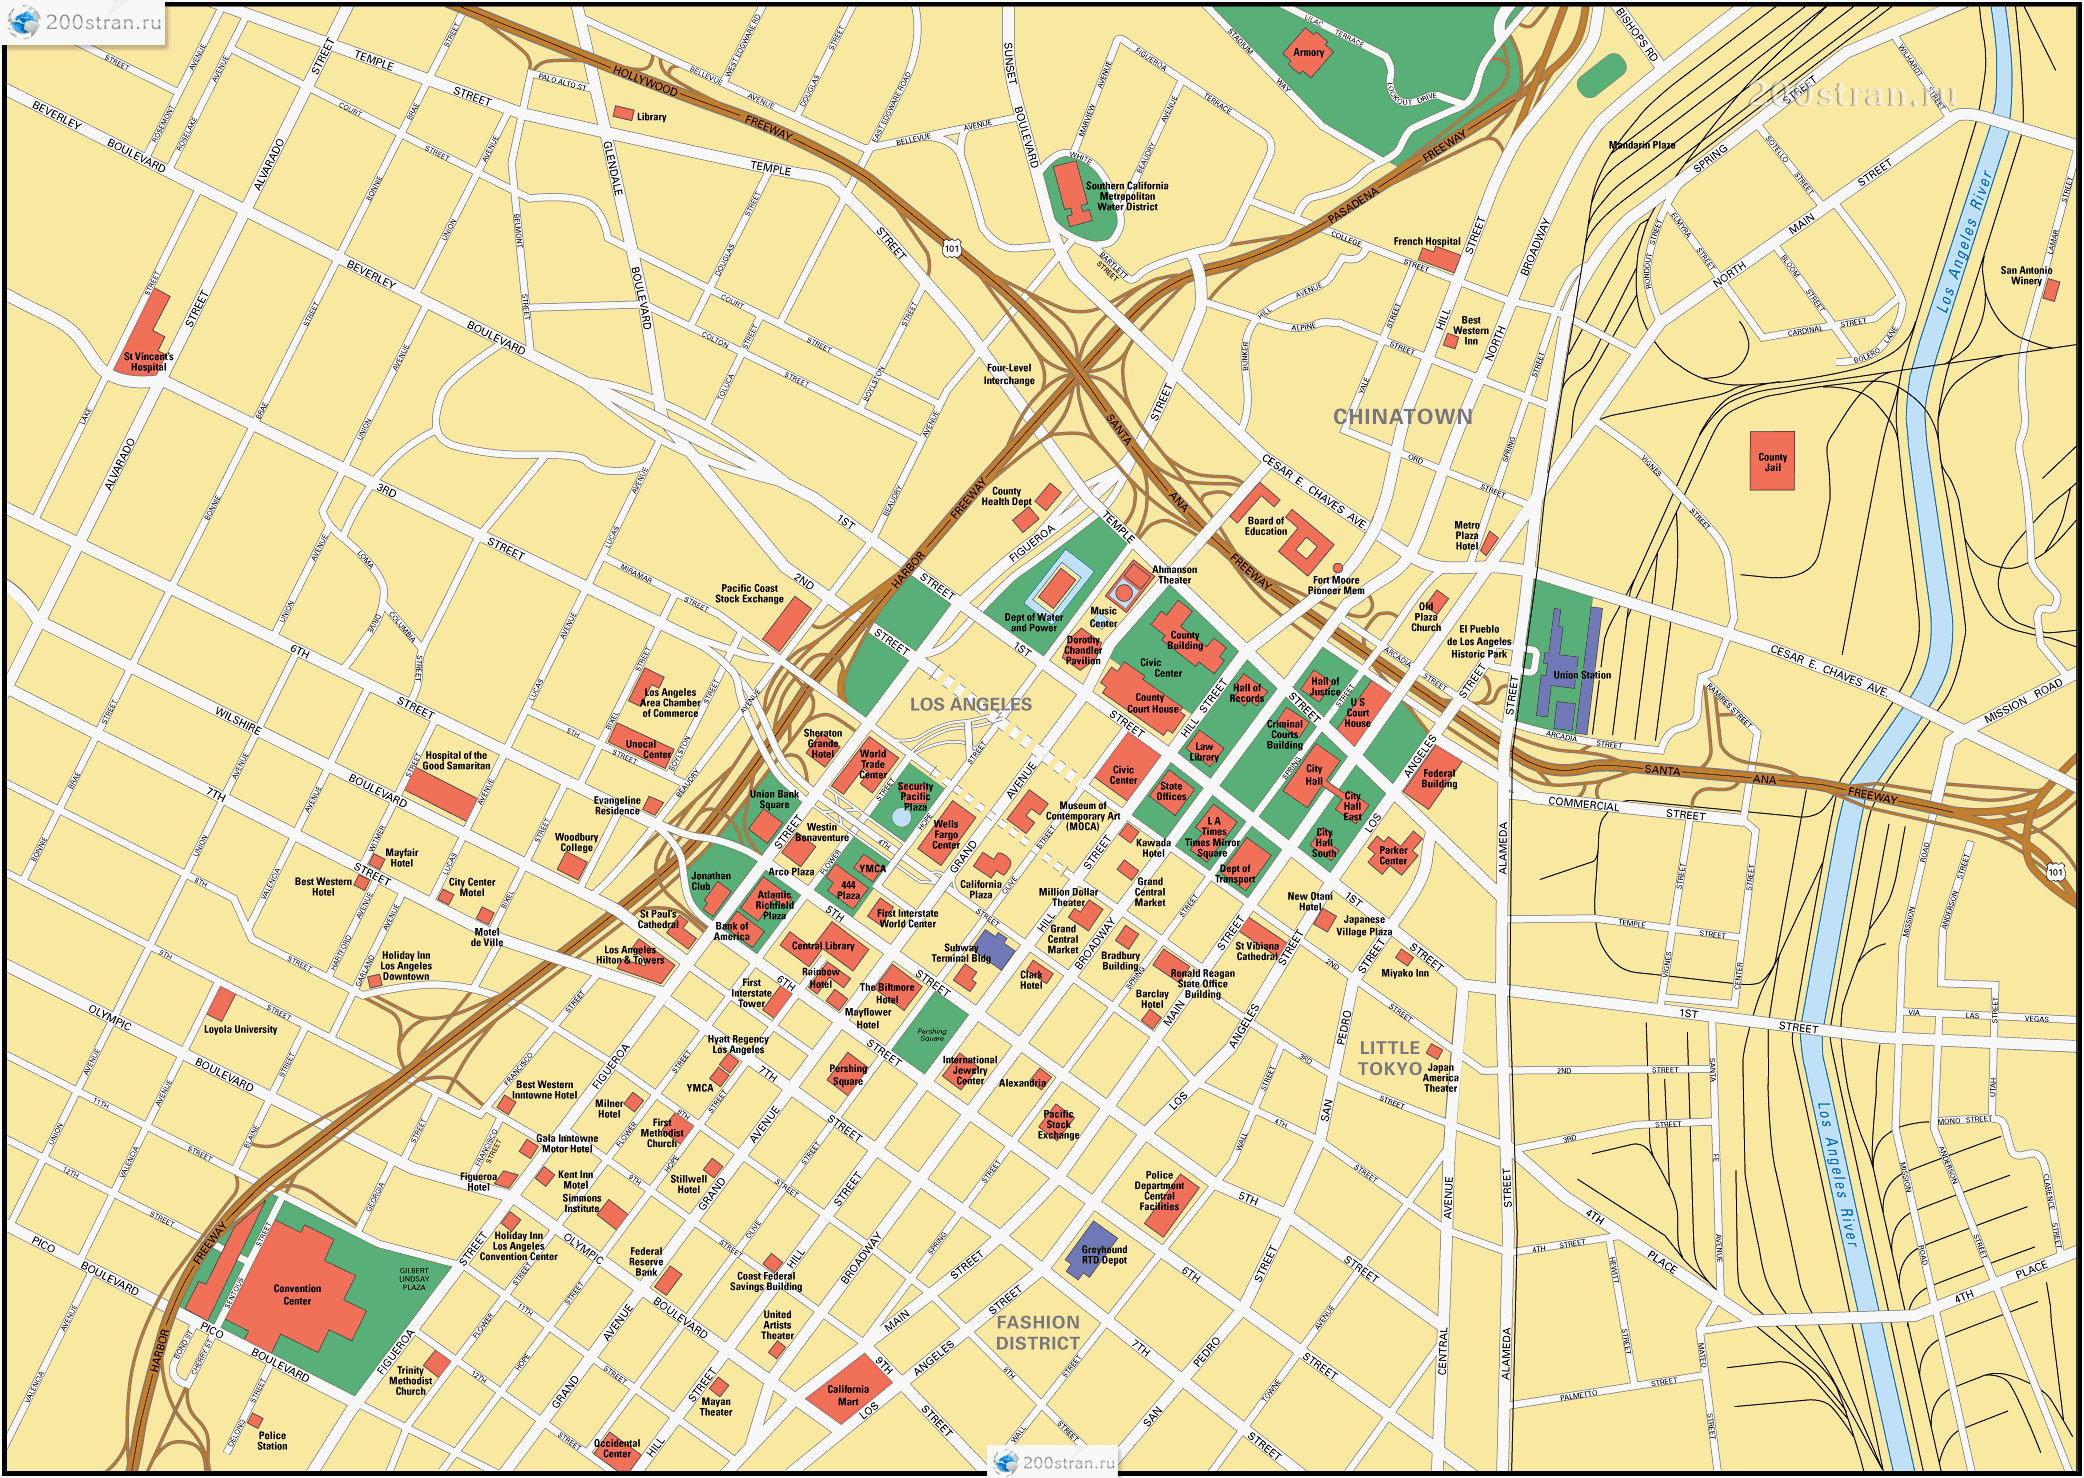Click the LITTLE TOKYO district label
Image resolution: width=2084 pixels, height=1478 pixels.
pyautogui.click(x=1389, y=1058)
